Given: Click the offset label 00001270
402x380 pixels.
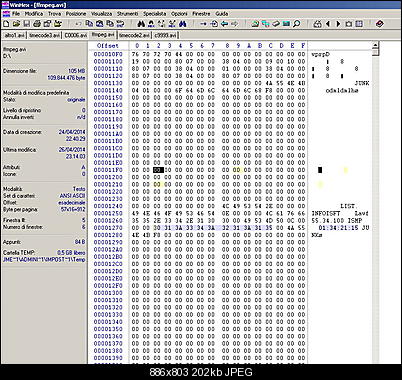Looking at the screenshot, I should (108, 228).
